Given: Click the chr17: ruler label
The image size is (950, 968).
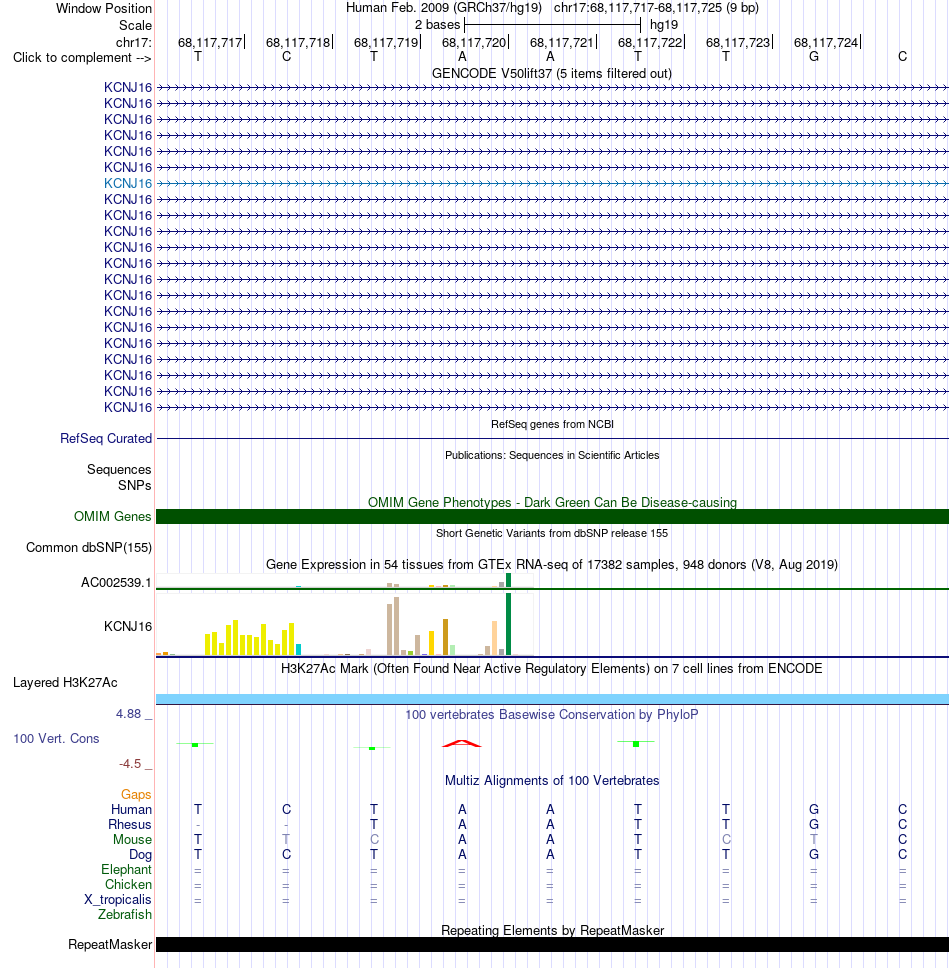Looking at the screenshot, I should (133, 43).
